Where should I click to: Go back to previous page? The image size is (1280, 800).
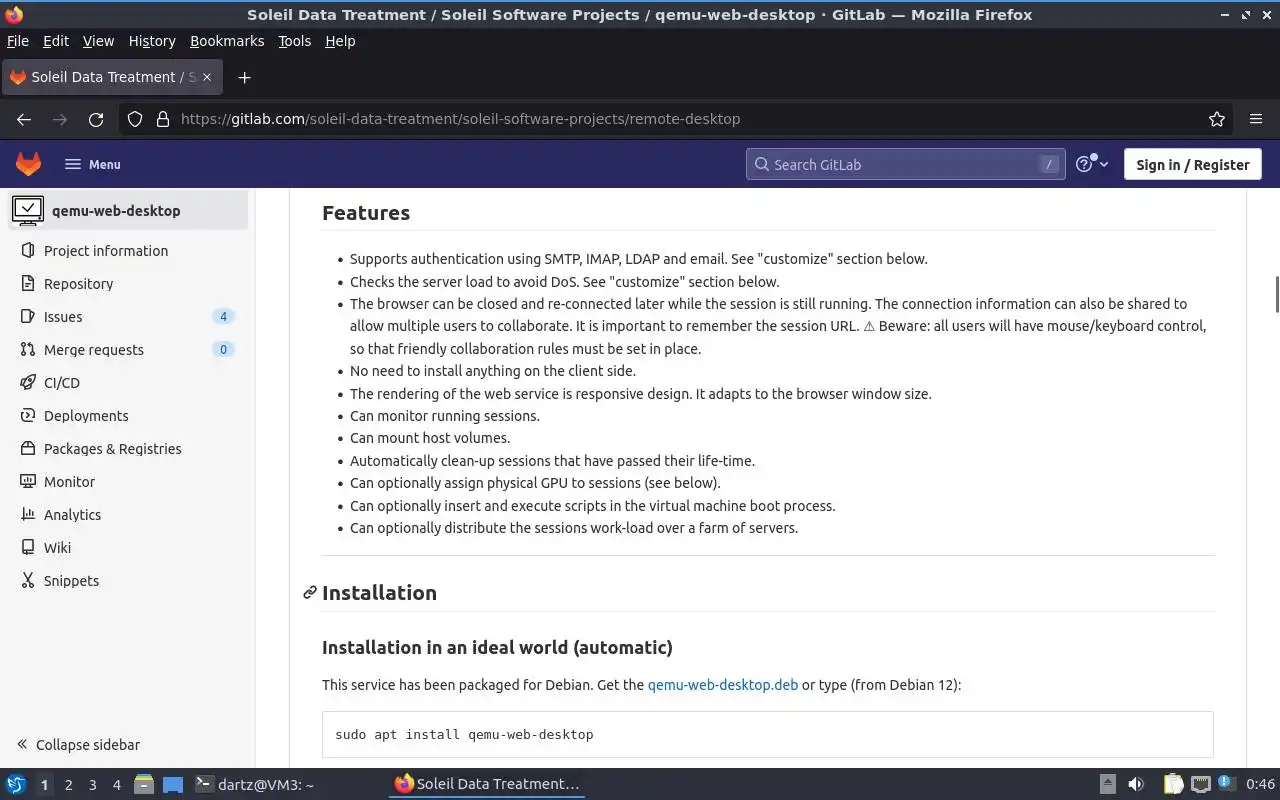[x=24, y=119]
